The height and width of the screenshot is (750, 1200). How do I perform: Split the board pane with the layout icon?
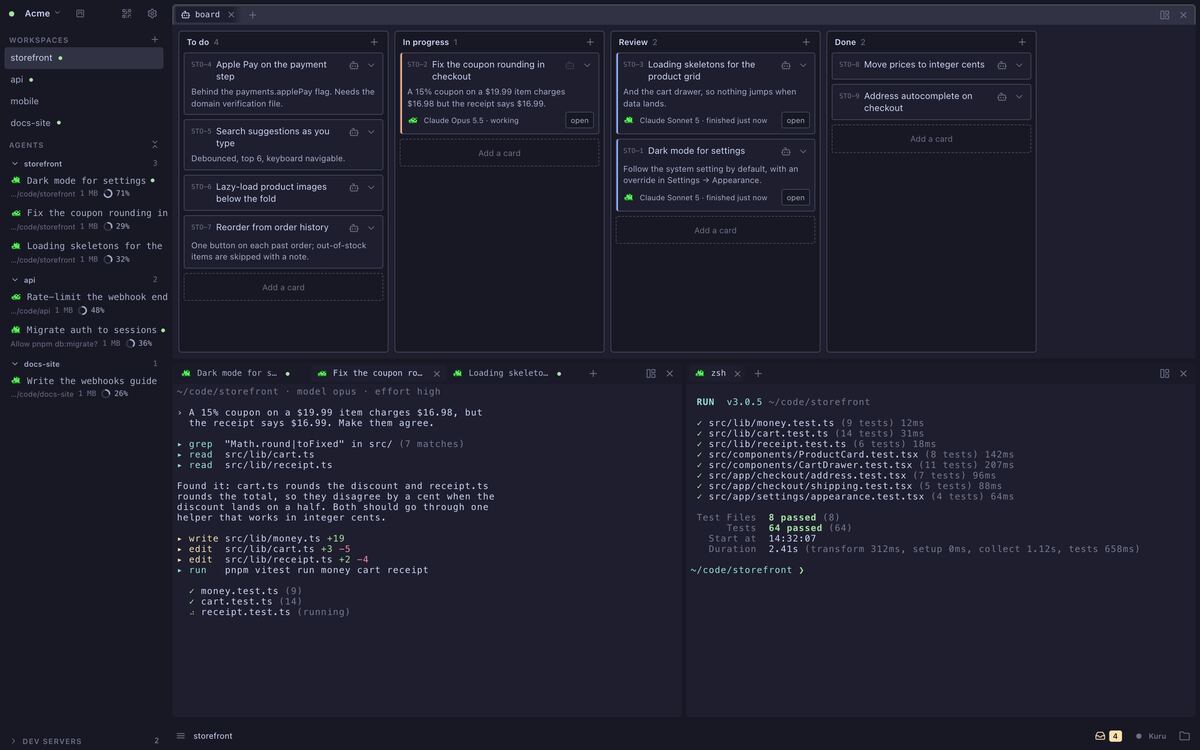[1165, 15]
